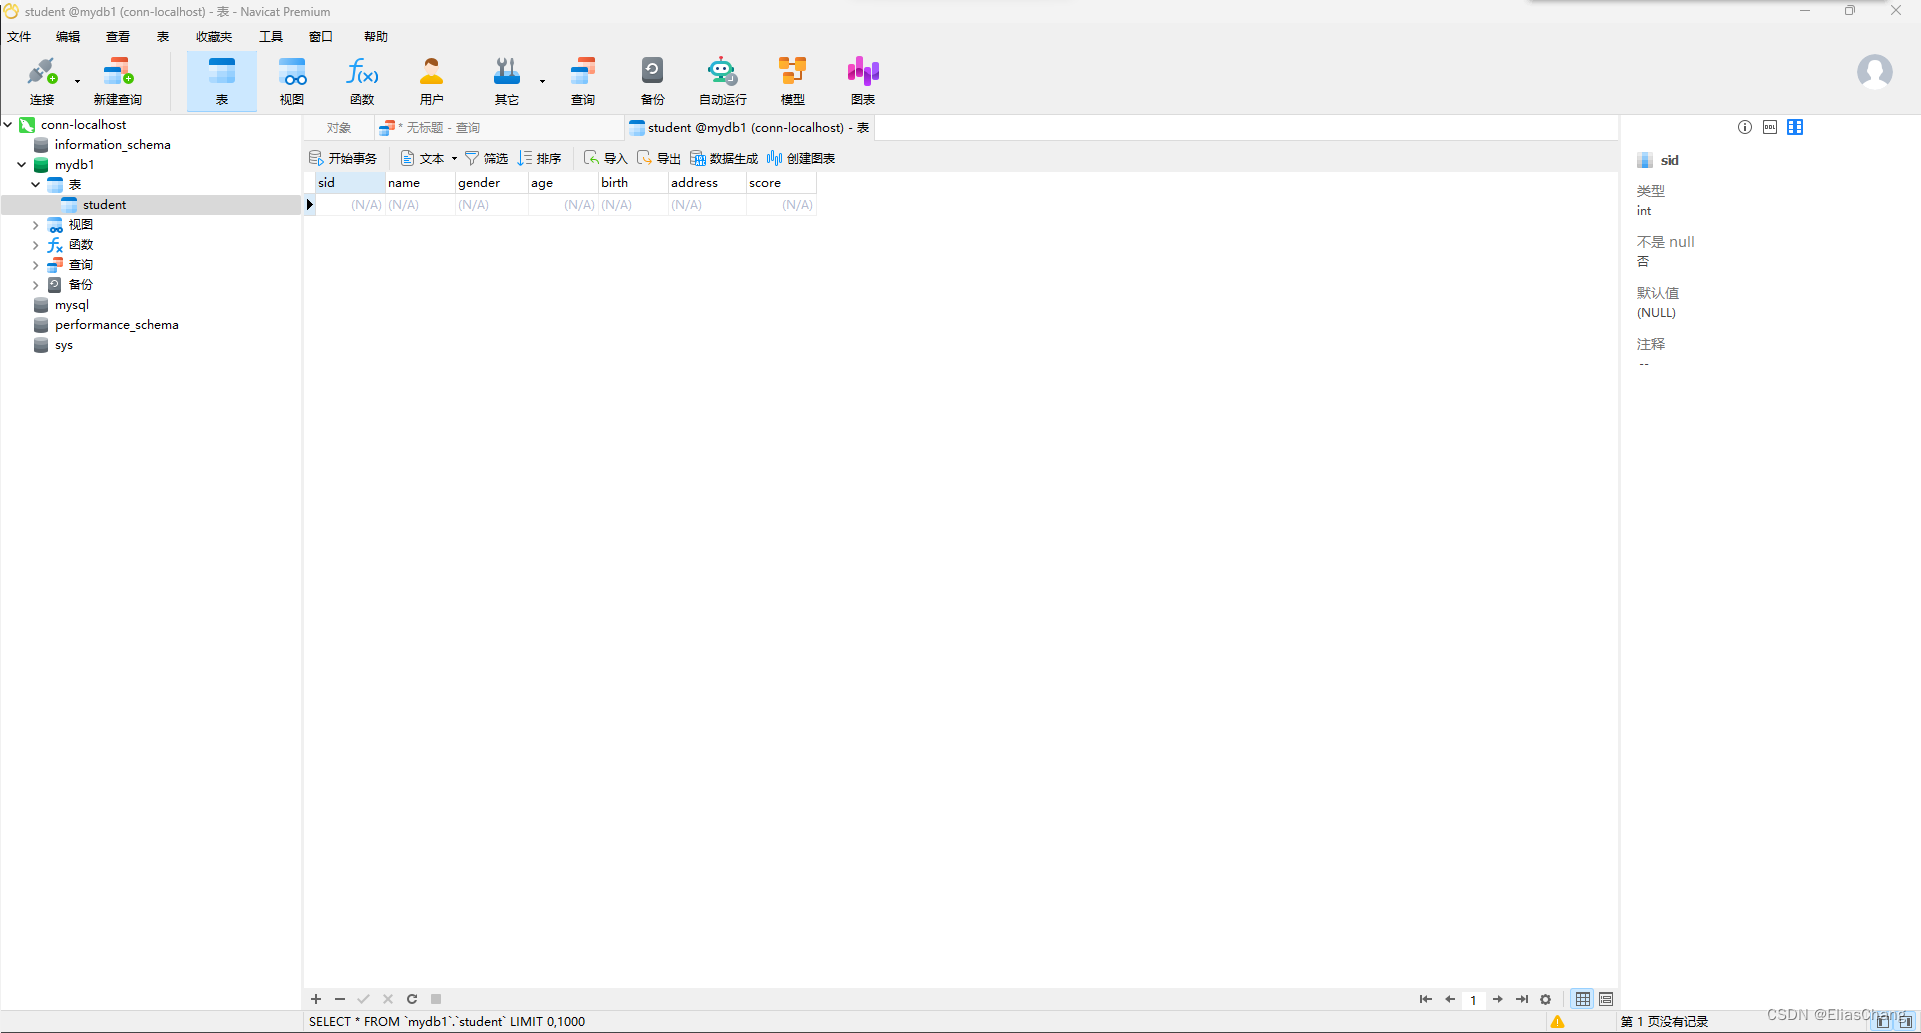Switch to the 对象 tab

click(x=339, y=127)
